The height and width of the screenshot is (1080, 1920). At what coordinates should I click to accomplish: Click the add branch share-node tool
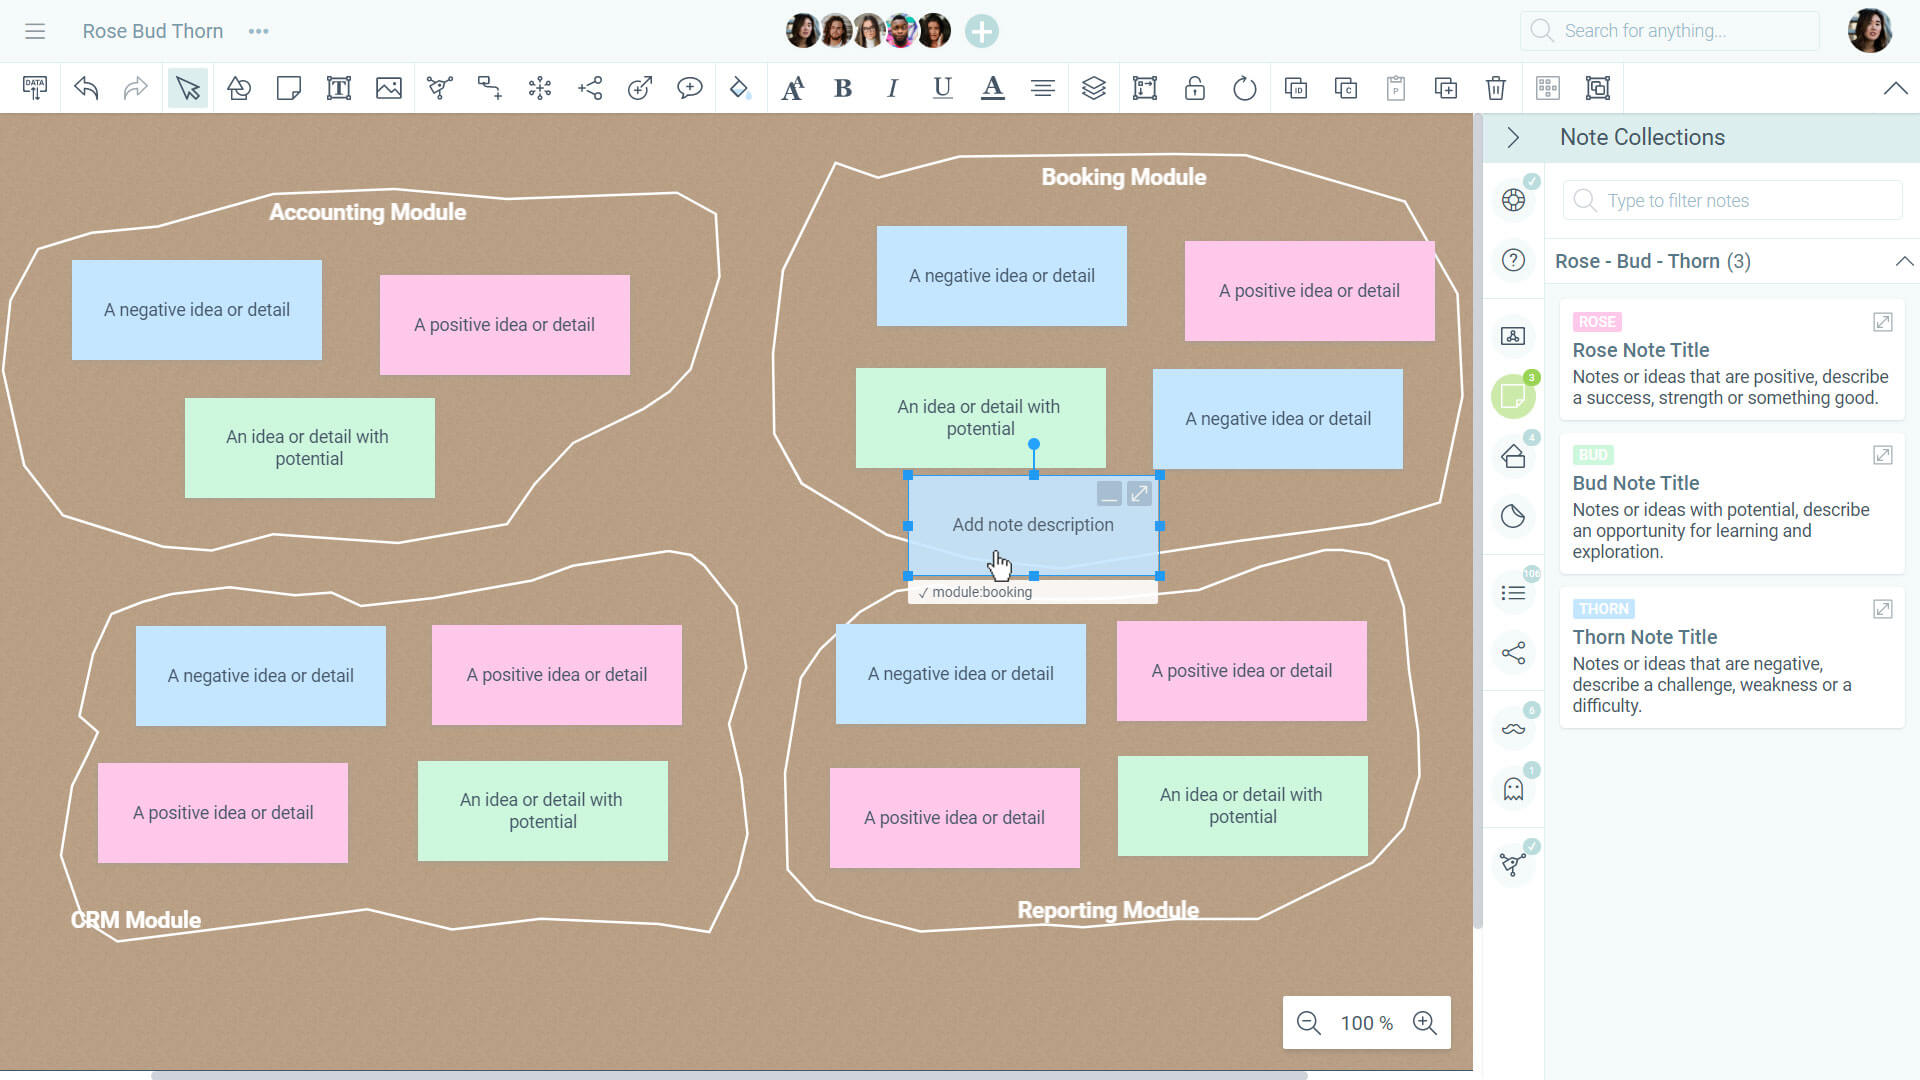(x=590, y=88)
